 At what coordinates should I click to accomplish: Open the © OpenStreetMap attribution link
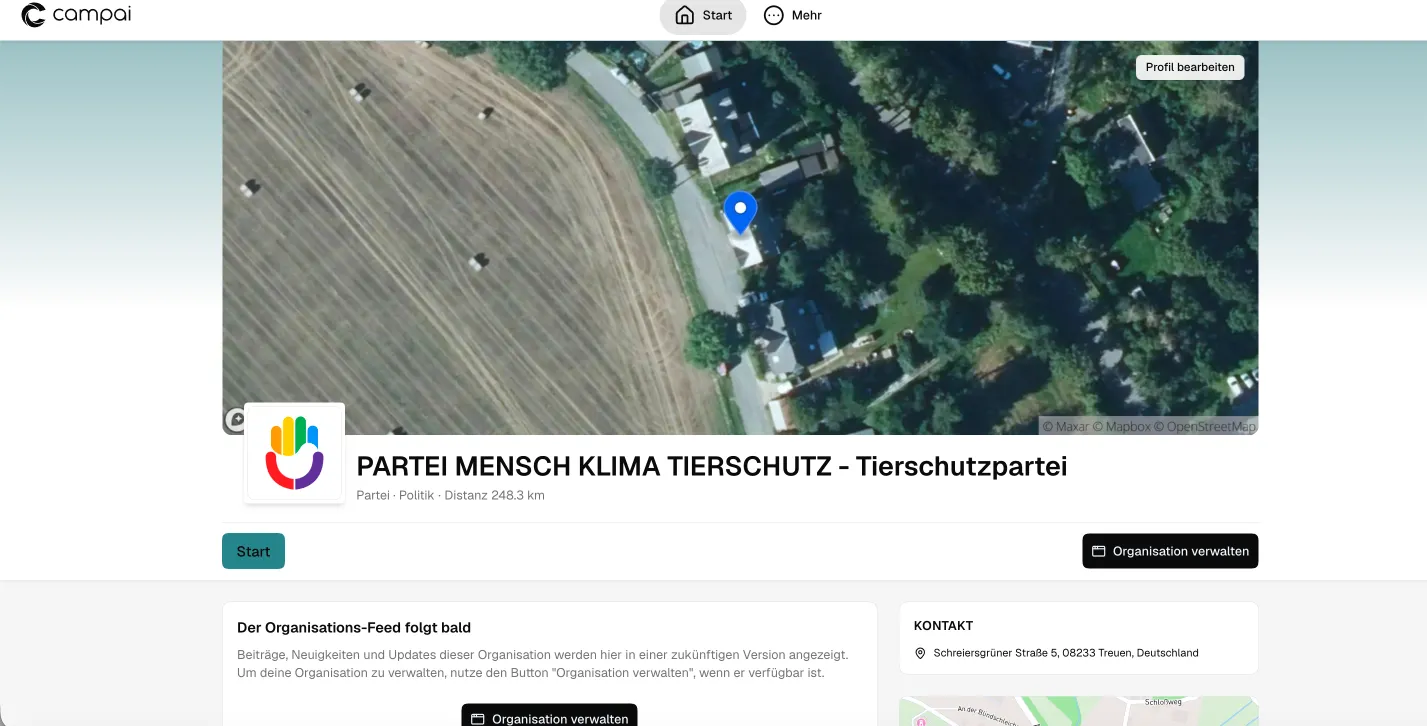(1204, 427)
